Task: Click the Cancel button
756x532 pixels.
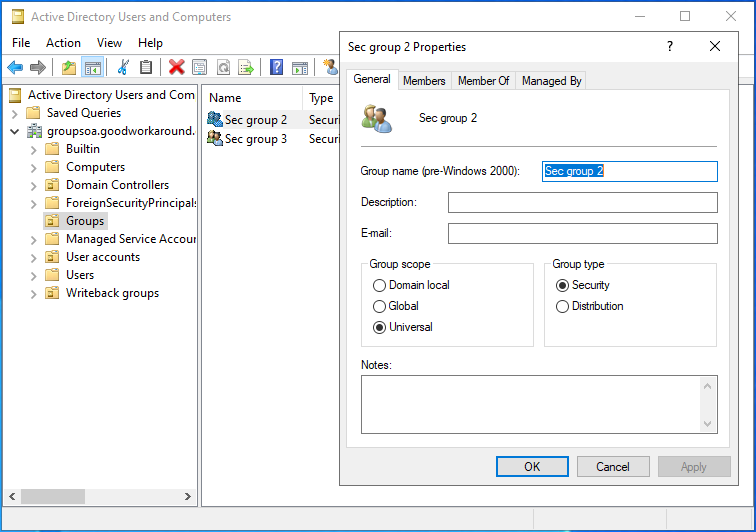Action: 613,467
